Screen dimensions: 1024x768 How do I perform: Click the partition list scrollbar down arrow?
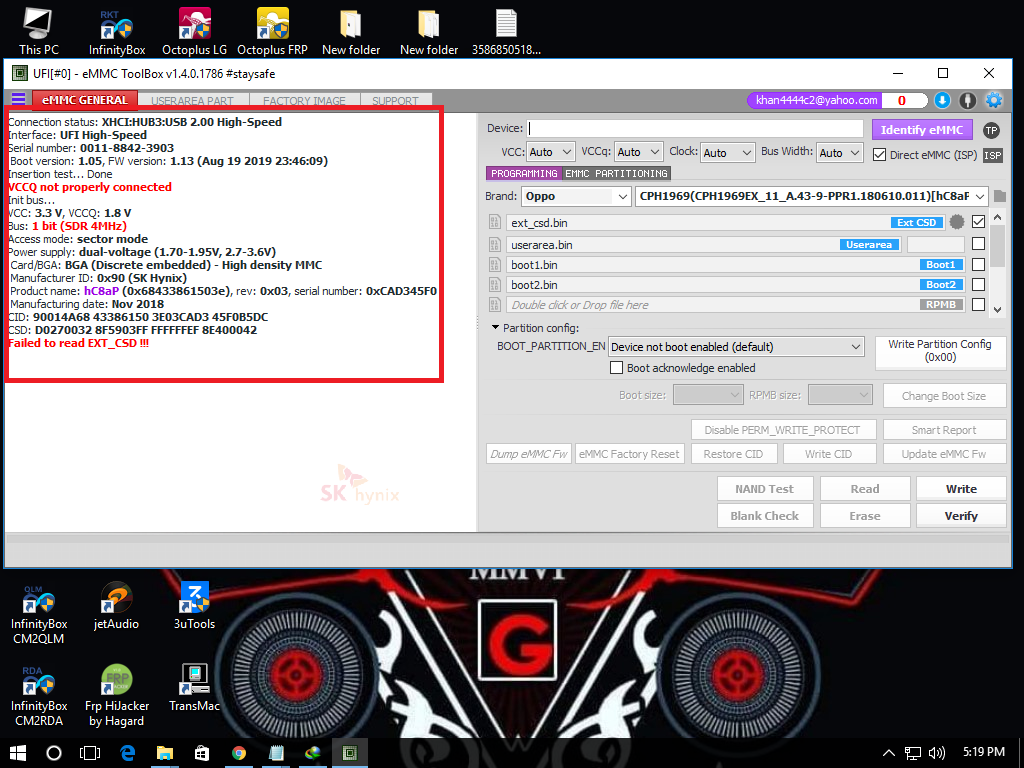[x=997, y=309]
